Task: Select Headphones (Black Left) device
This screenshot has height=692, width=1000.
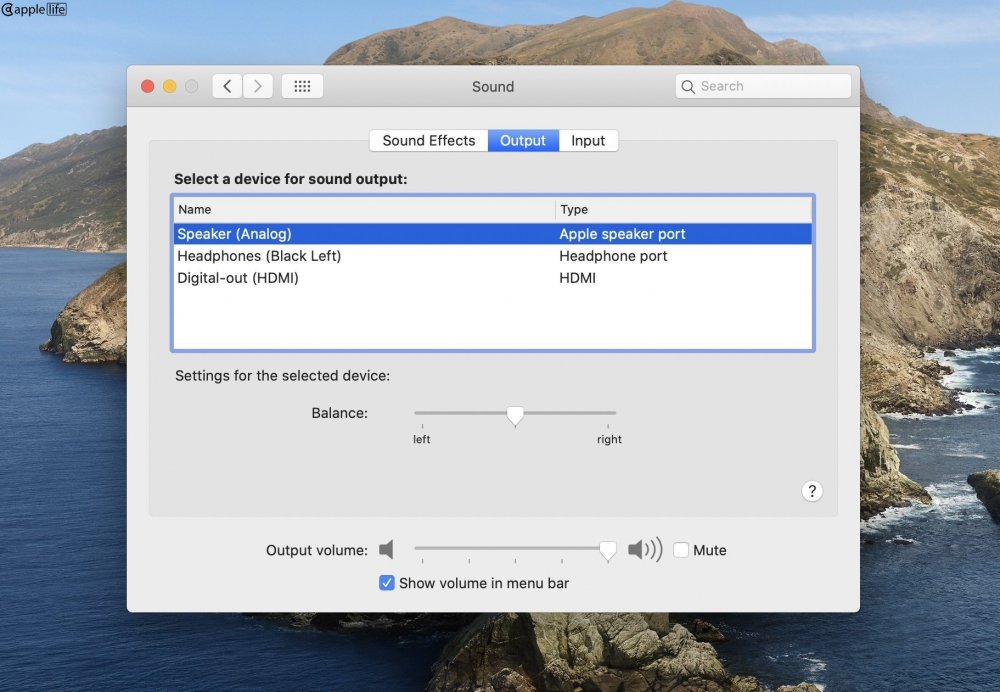Action: pos(492,256)
